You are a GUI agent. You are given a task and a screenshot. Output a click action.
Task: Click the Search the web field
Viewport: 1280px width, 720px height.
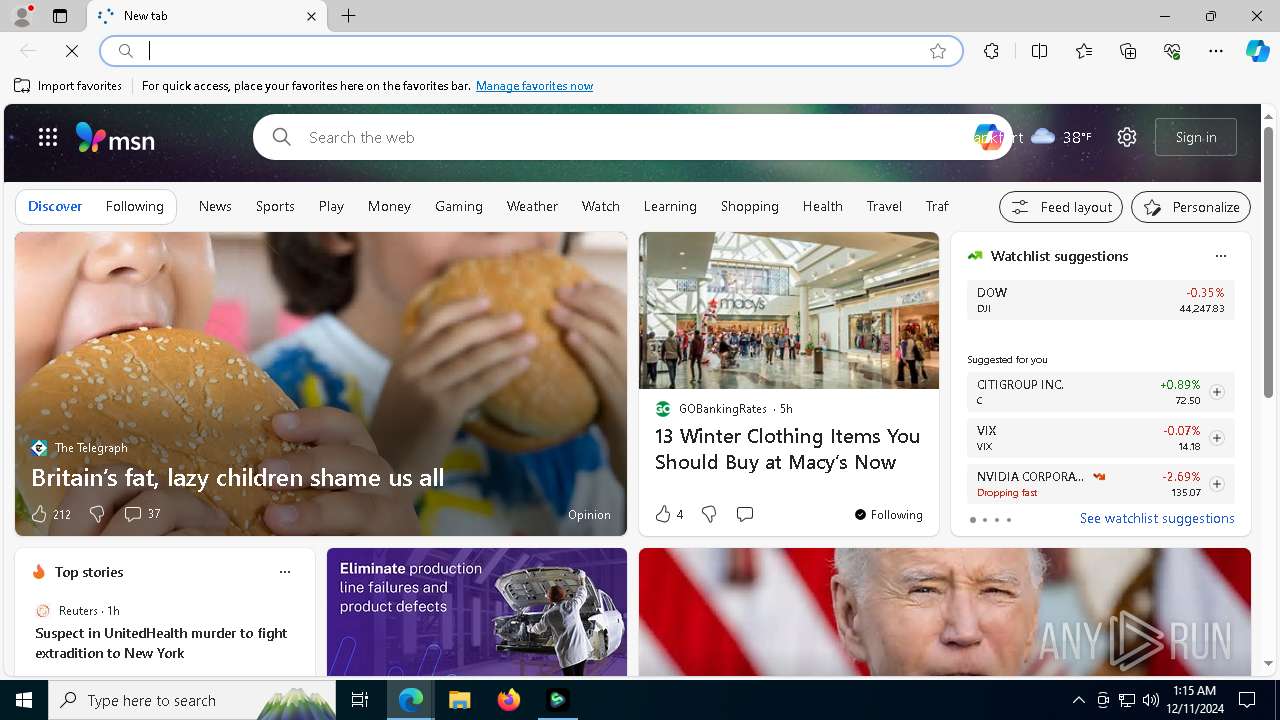[x=635, y=137]
